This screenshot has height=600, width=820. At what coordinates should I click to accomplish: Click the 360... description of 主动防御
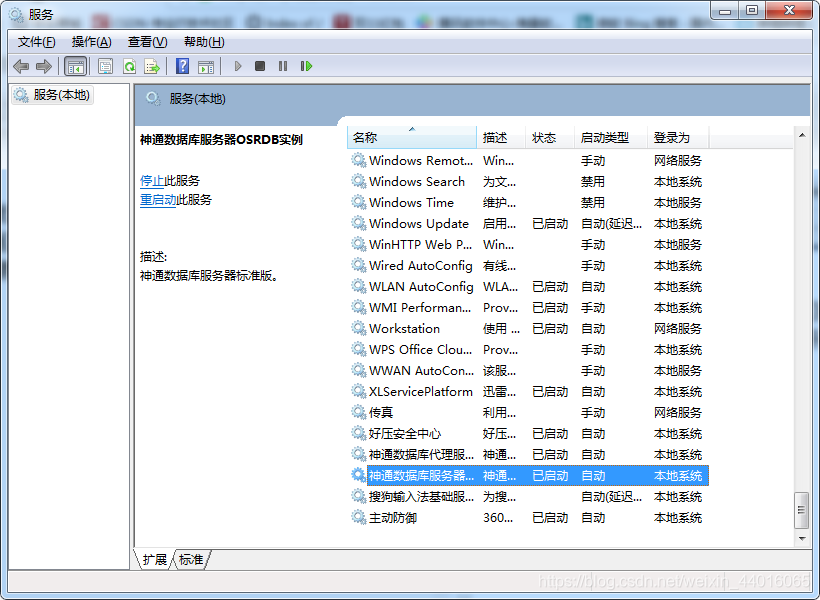pyautogui.click(x=498, y=517)
